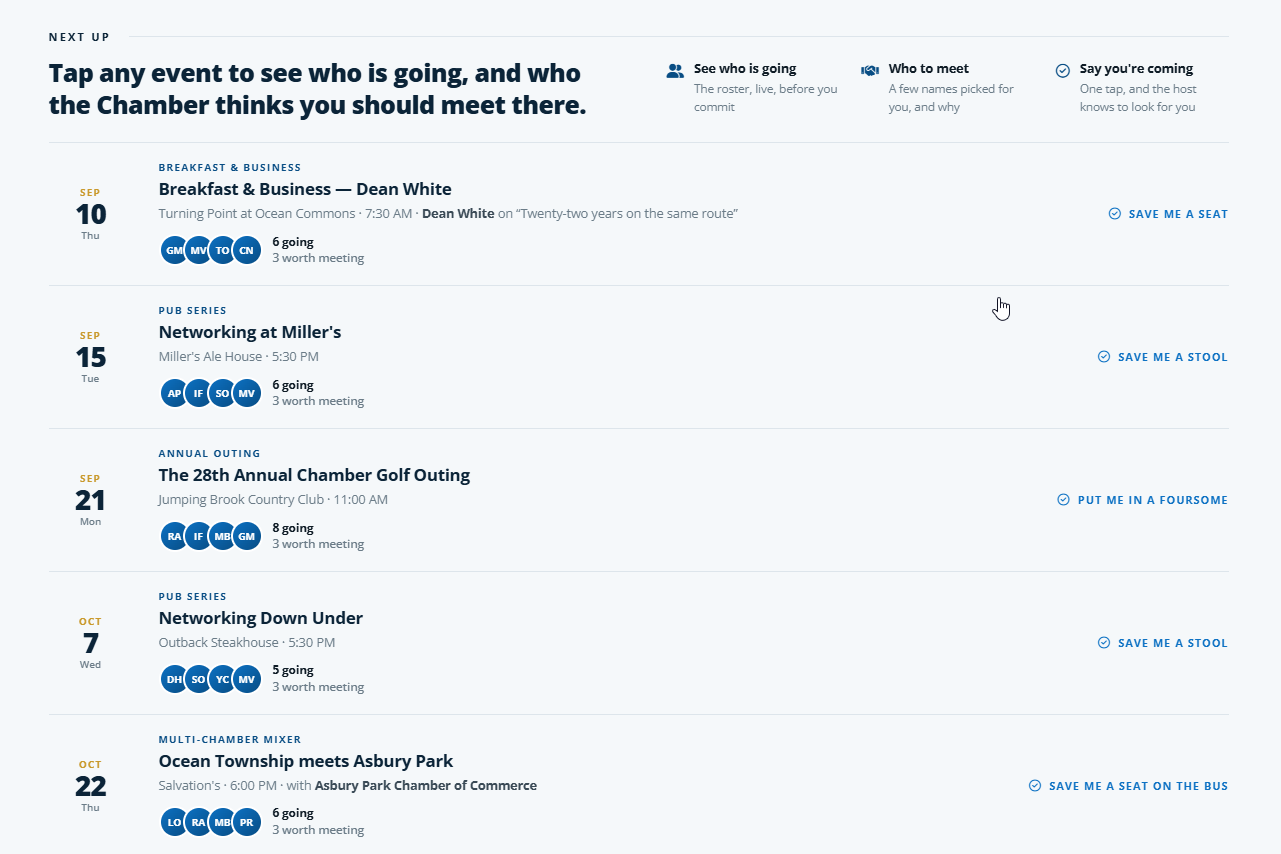Choose RA avatar in Ocean Township mixer row
This screenshot has height=854, width=1281.
[x=199, y=822]
